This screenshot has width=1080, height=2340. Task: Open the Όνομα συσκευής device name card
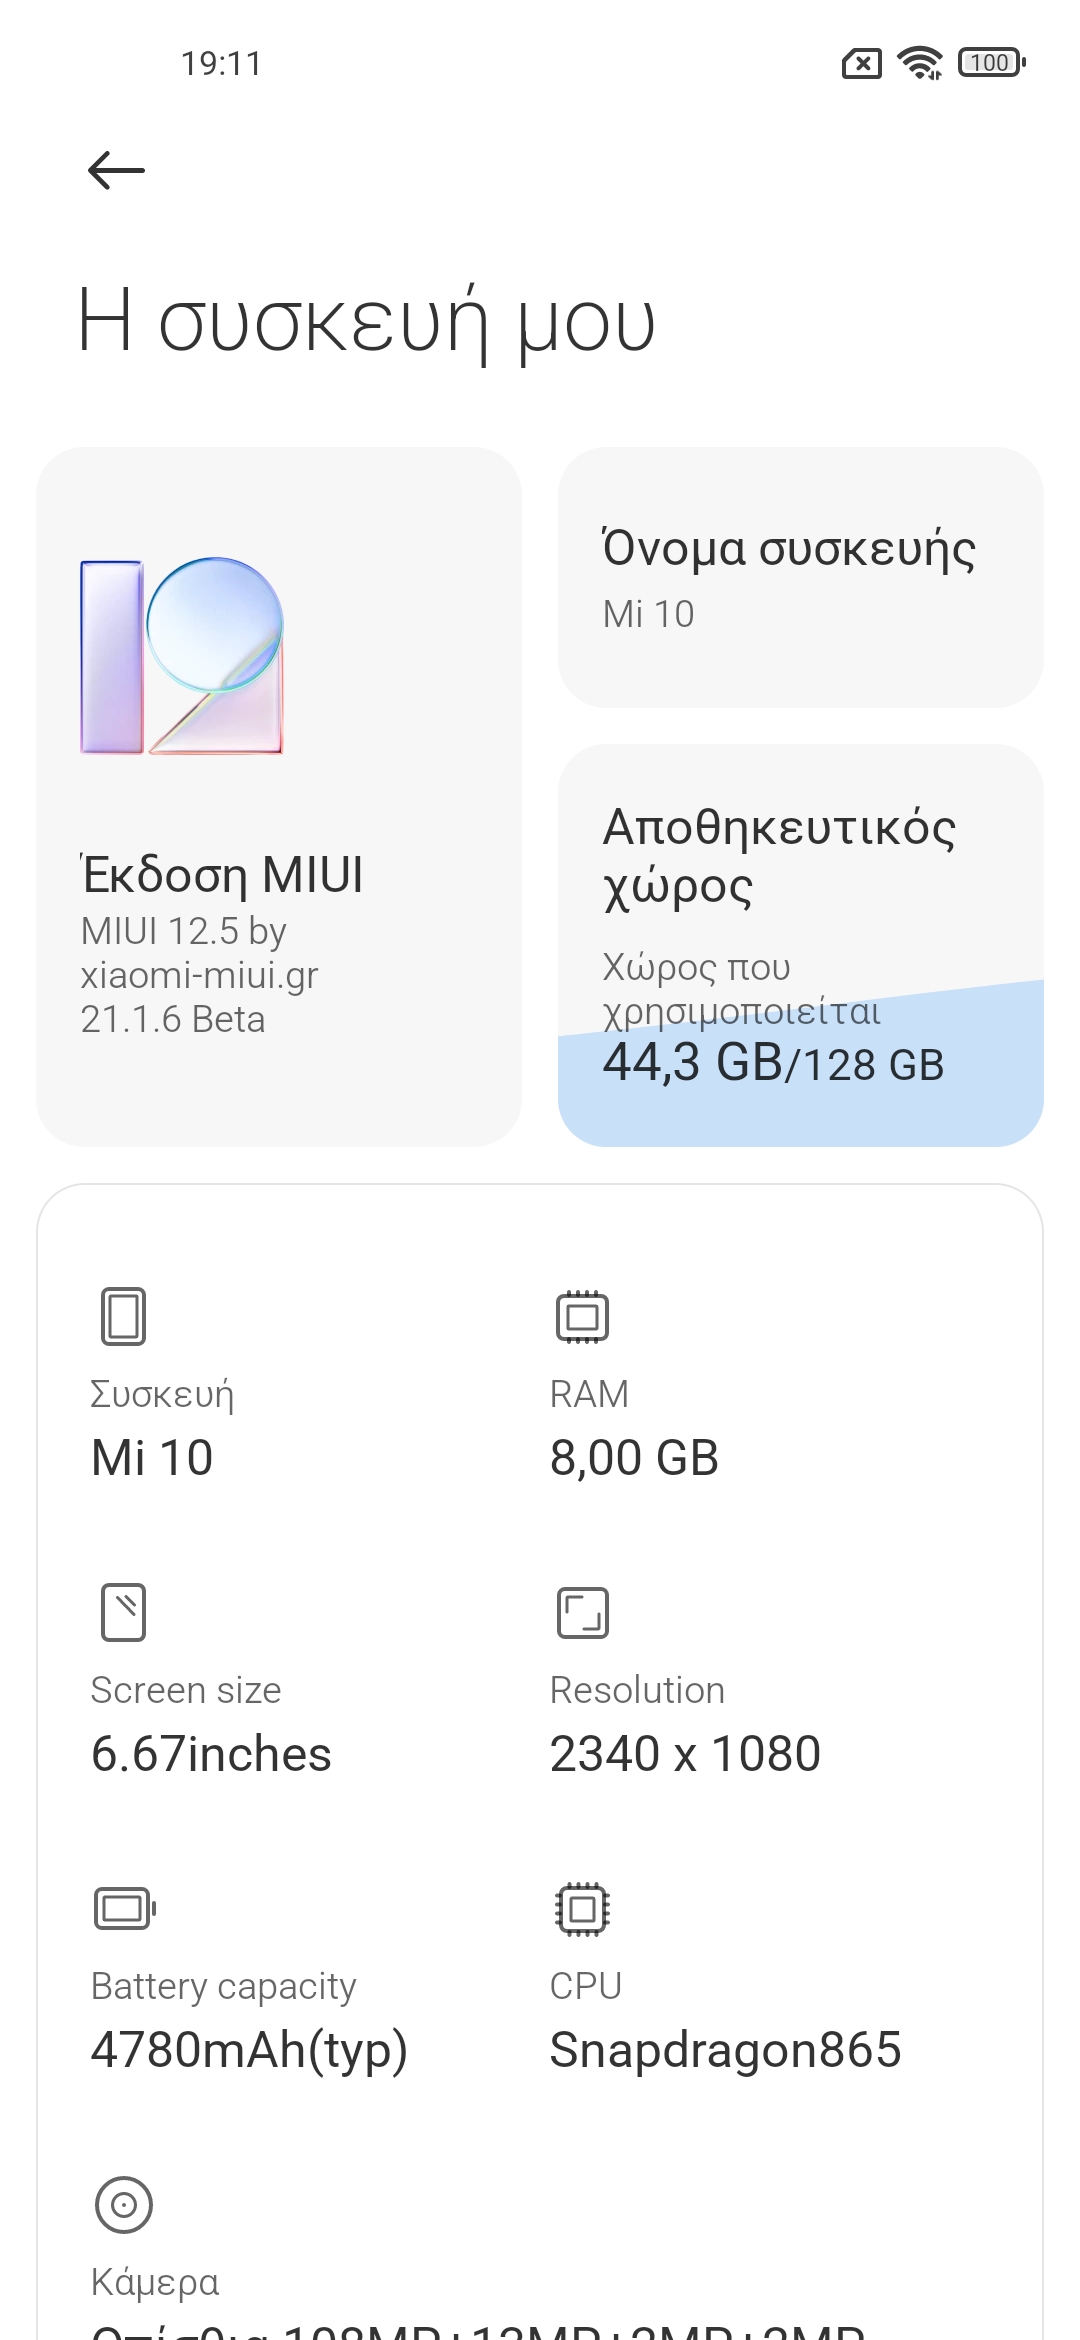(x=800, y=578)
